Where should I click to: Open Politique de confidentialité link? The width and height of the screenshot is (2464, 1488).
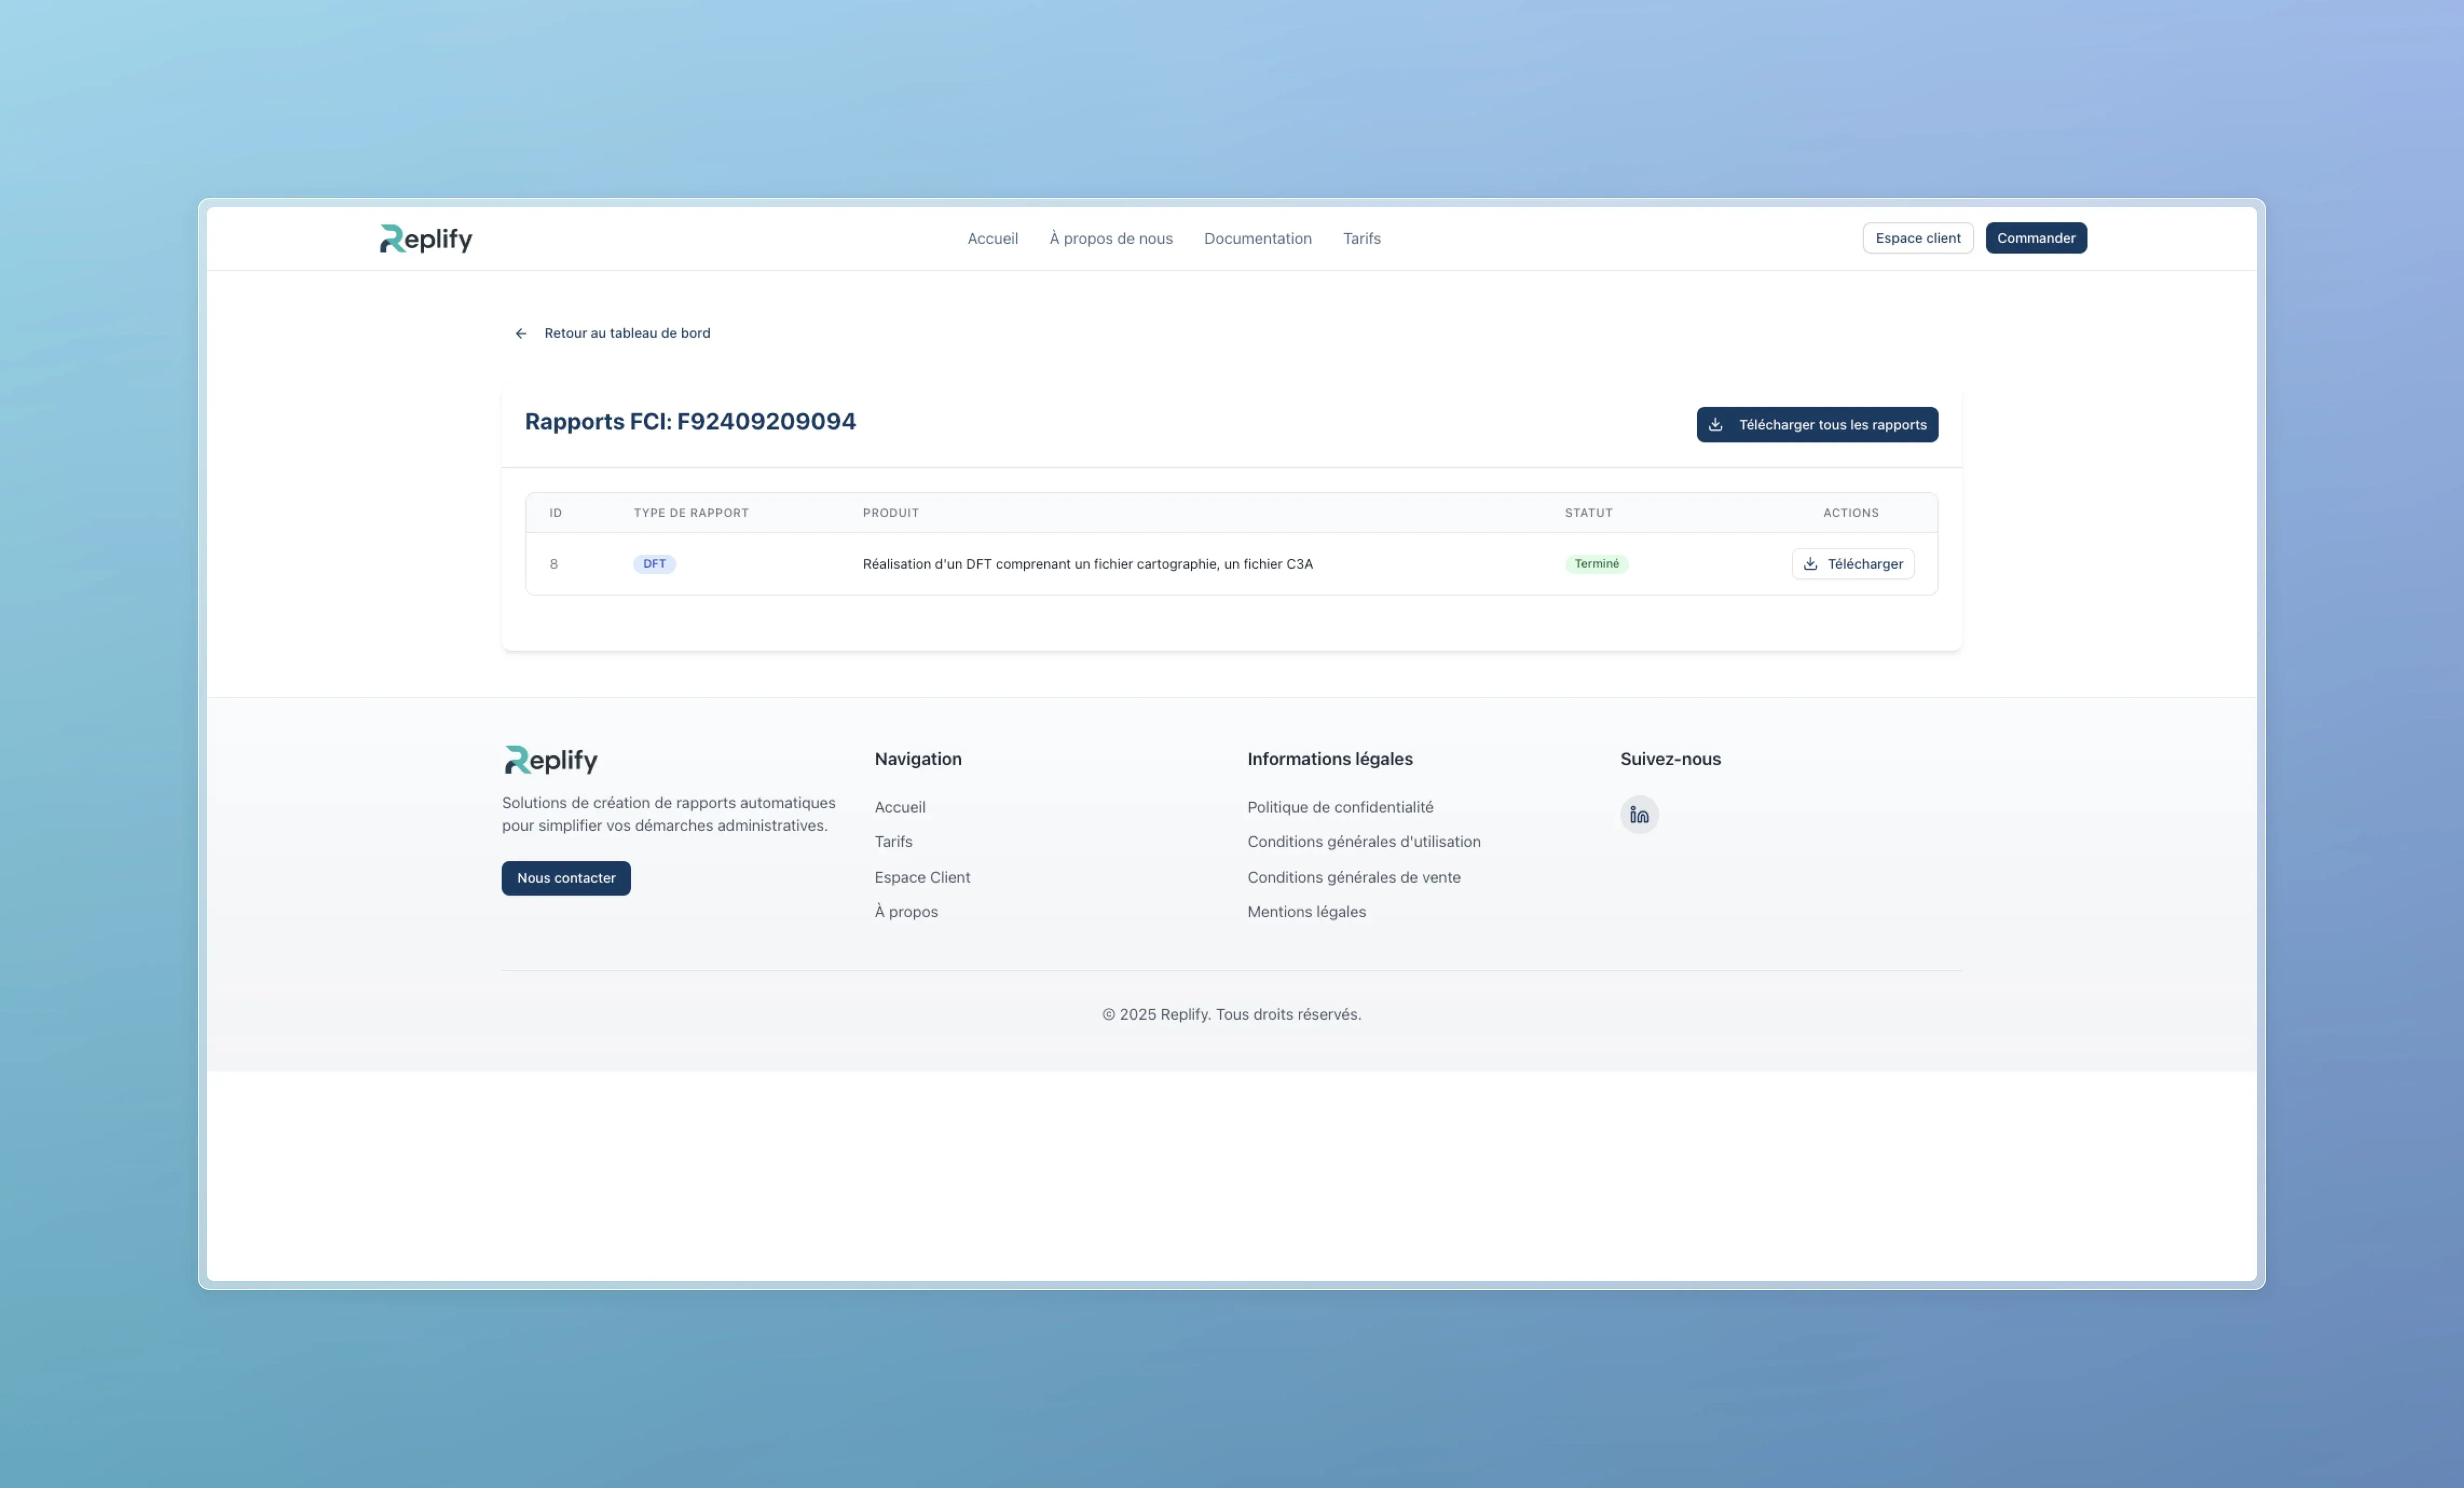coord(1339,807)
